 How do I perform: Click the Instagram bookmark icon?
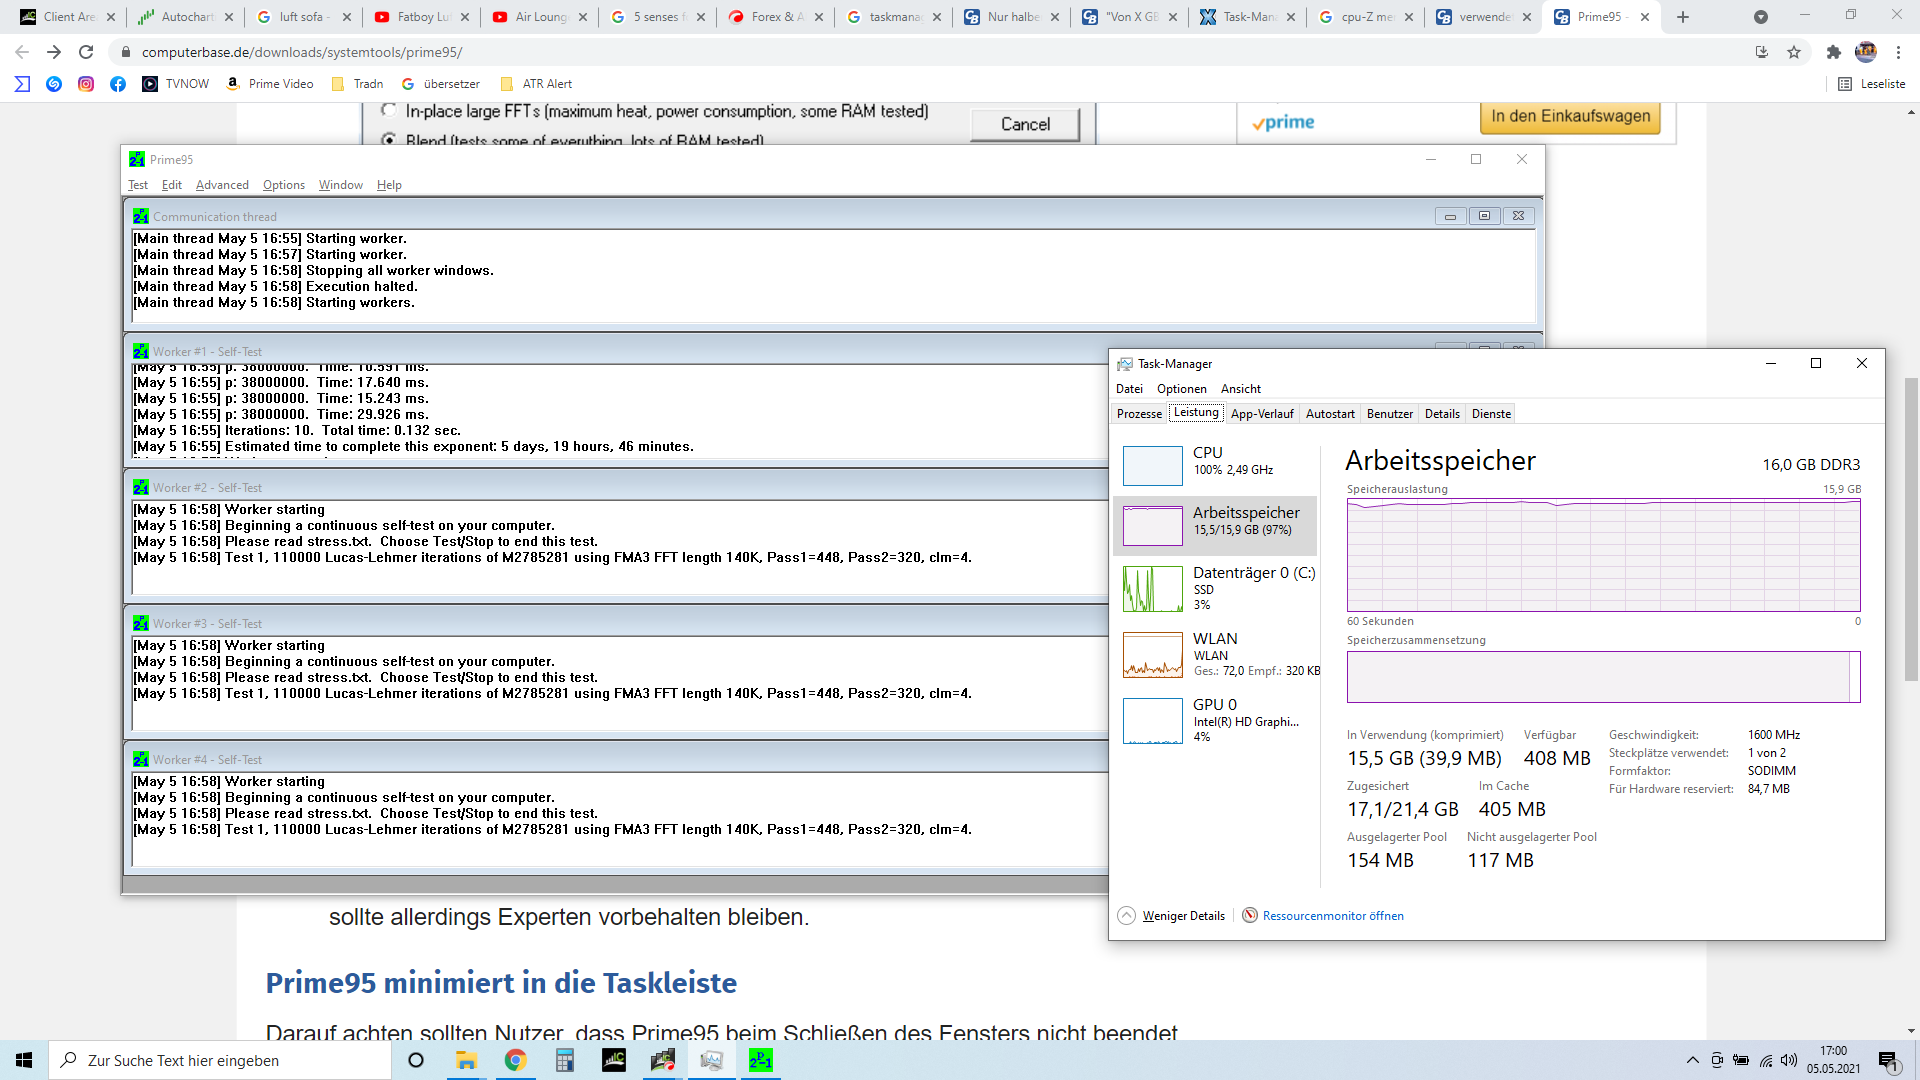(86, 84)
